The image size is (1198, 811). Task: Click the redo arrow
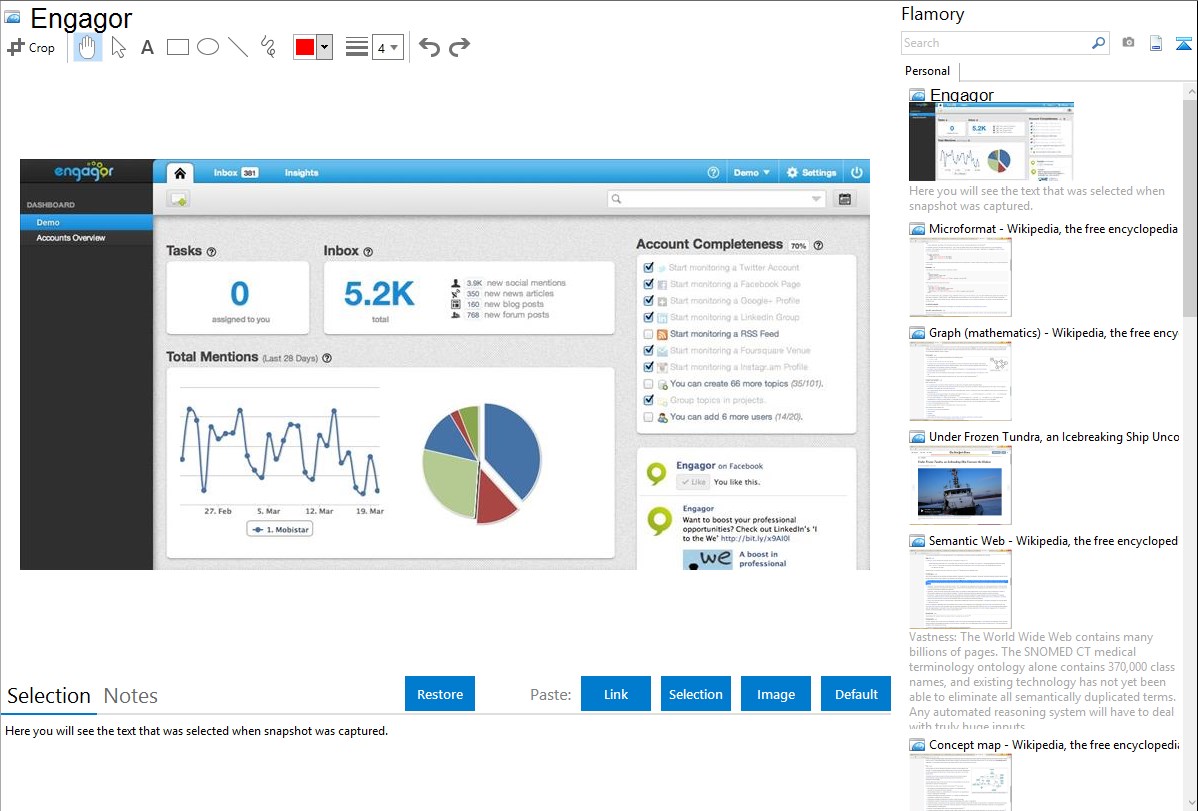tap(459, 47)
